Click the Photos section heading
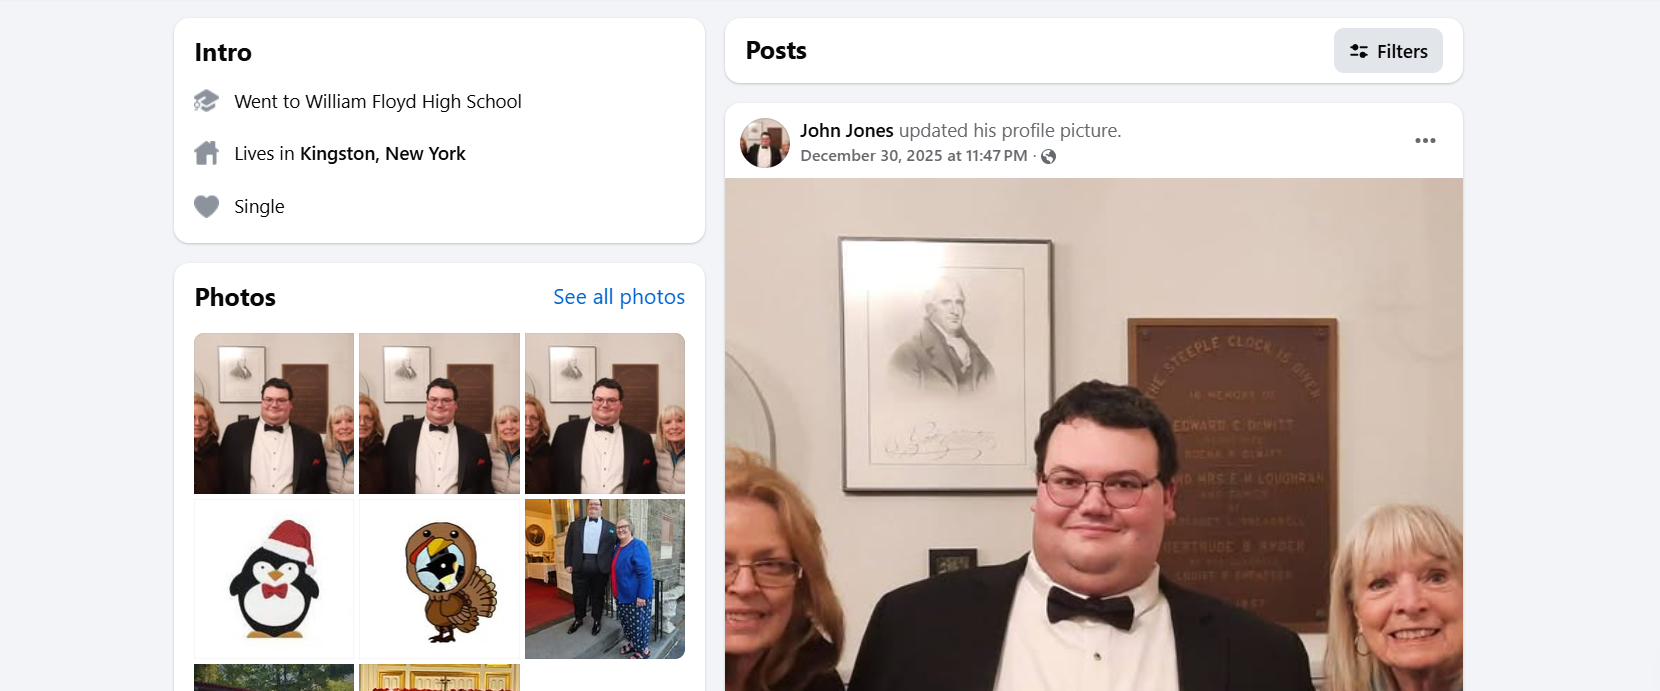This screenshot has width=1660, height=691. click(235, 297)
